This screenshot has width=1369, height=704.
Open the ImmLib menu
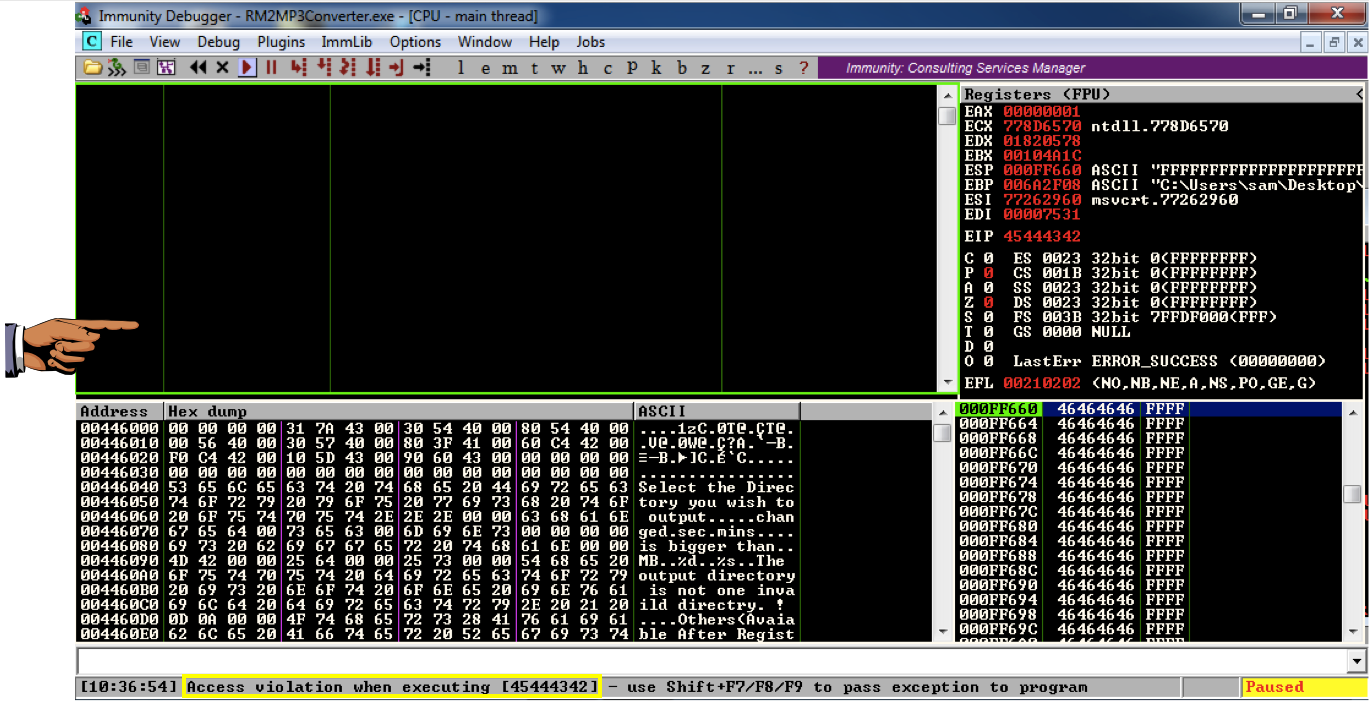[347, 42]
